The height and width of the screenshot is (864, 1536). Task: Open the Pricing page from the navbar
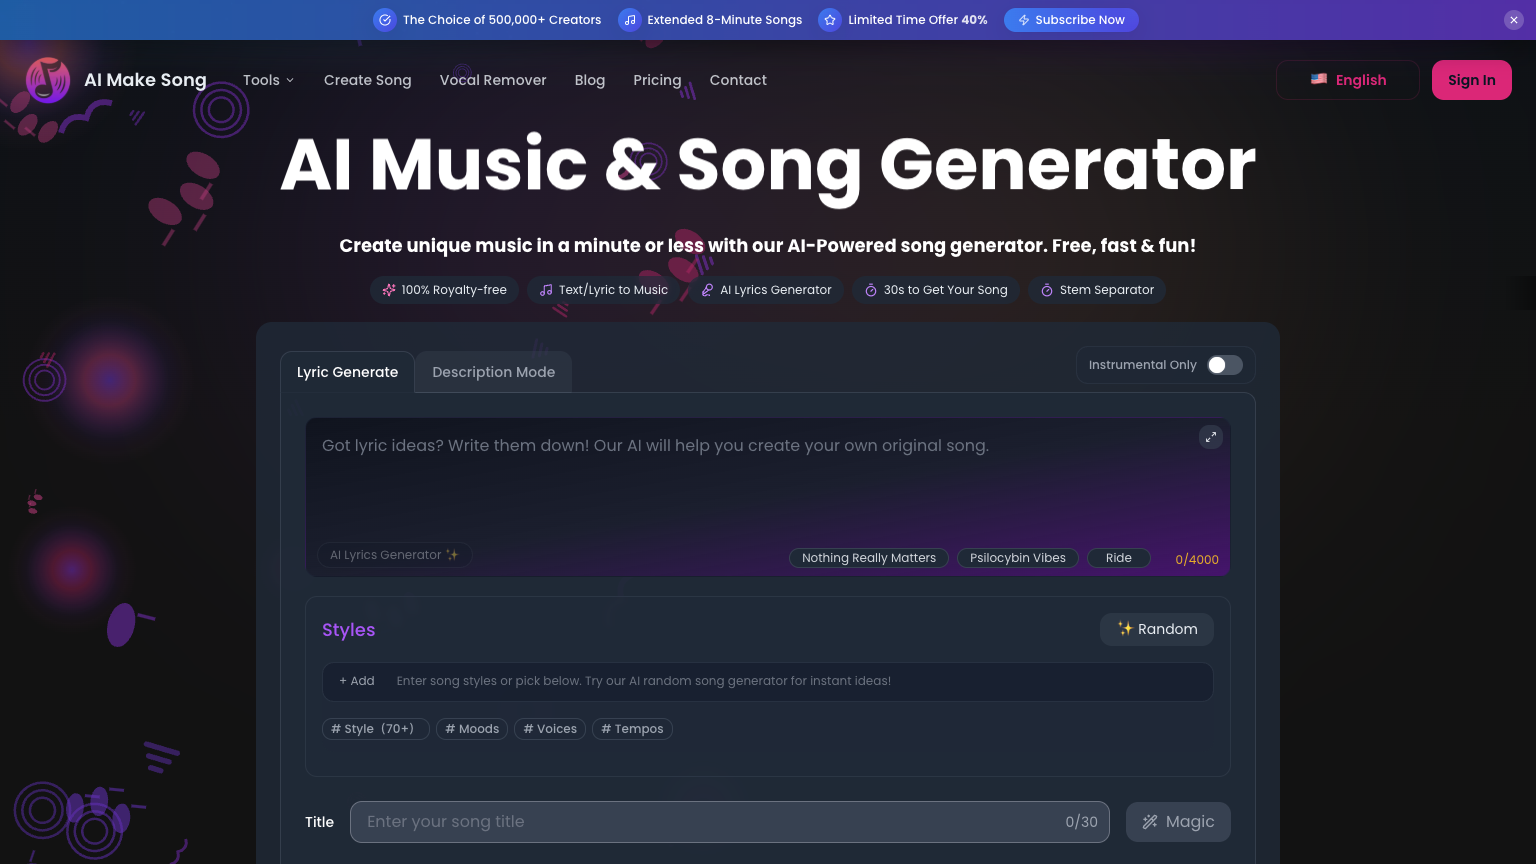tap(657, 80)
